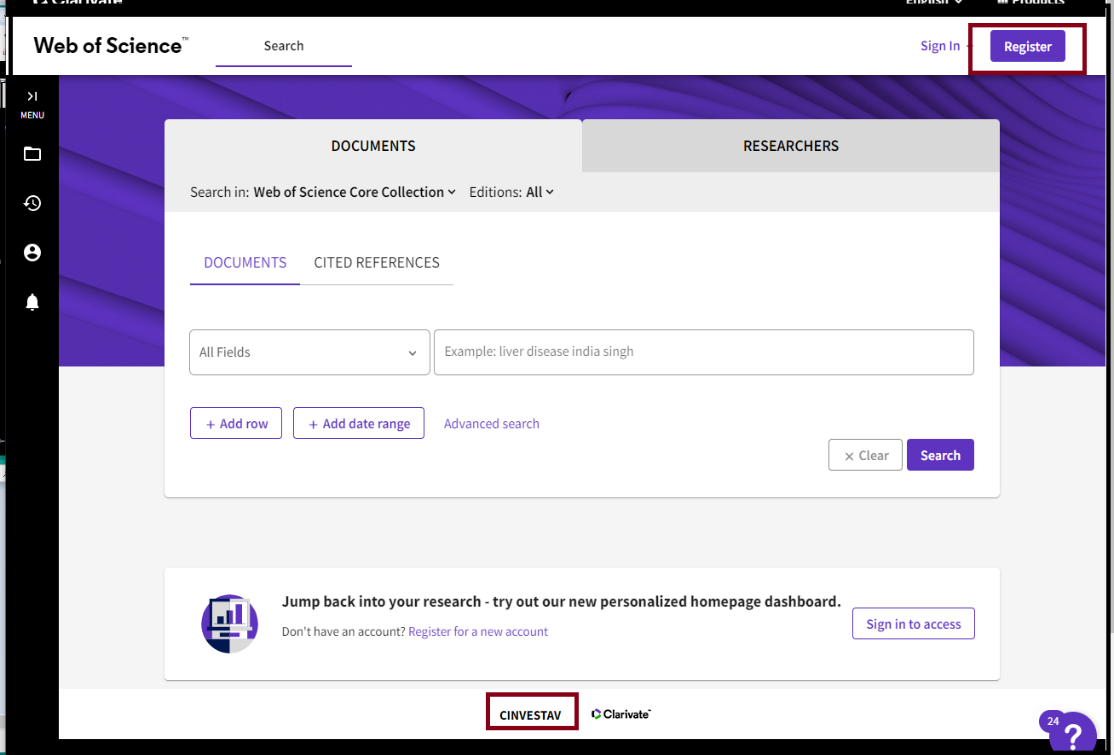
Task: Open the Advanced search link
Action: tap(492, 423)
